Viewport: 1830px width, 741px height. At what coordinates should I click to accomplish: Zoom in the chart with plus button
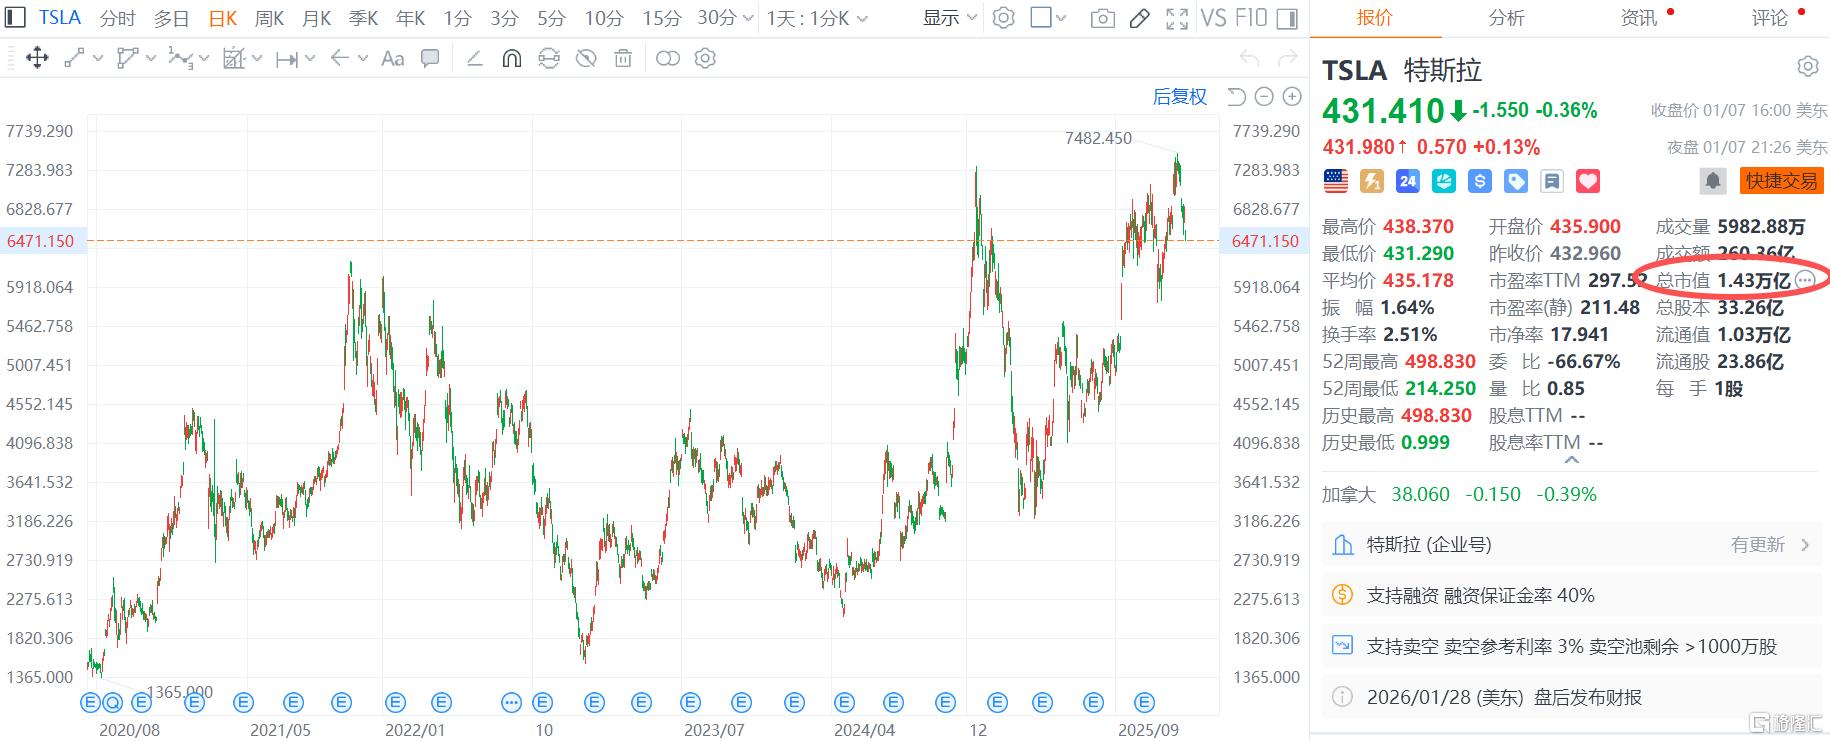[x=1292, y=97]
